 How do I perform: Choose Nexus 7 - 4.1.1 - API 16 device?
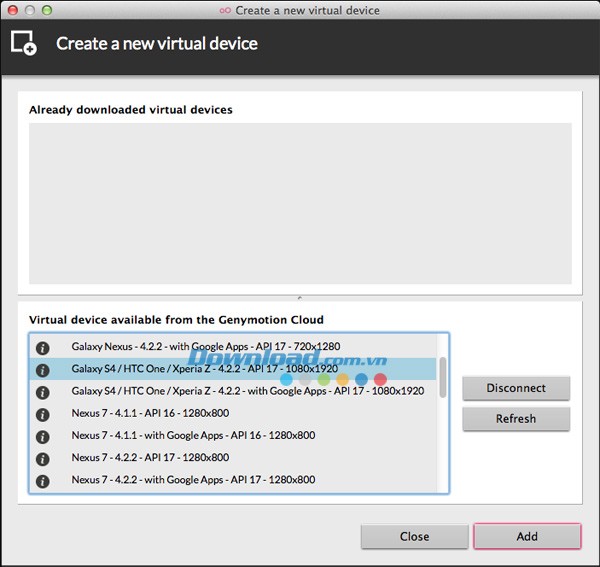(150, 413)
